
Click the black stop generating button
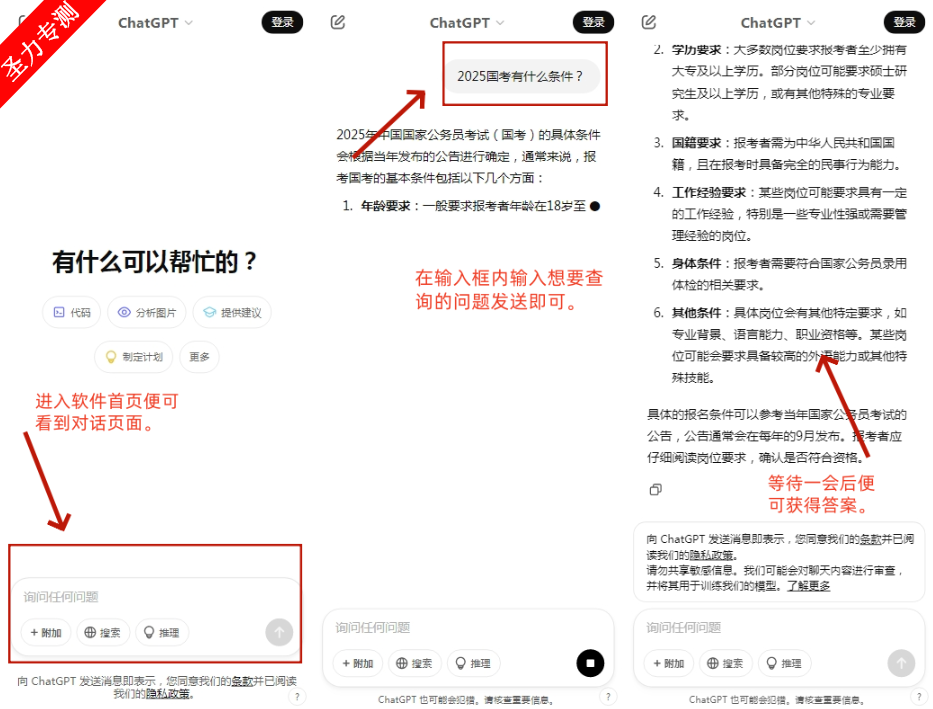[x=590, y=663]
